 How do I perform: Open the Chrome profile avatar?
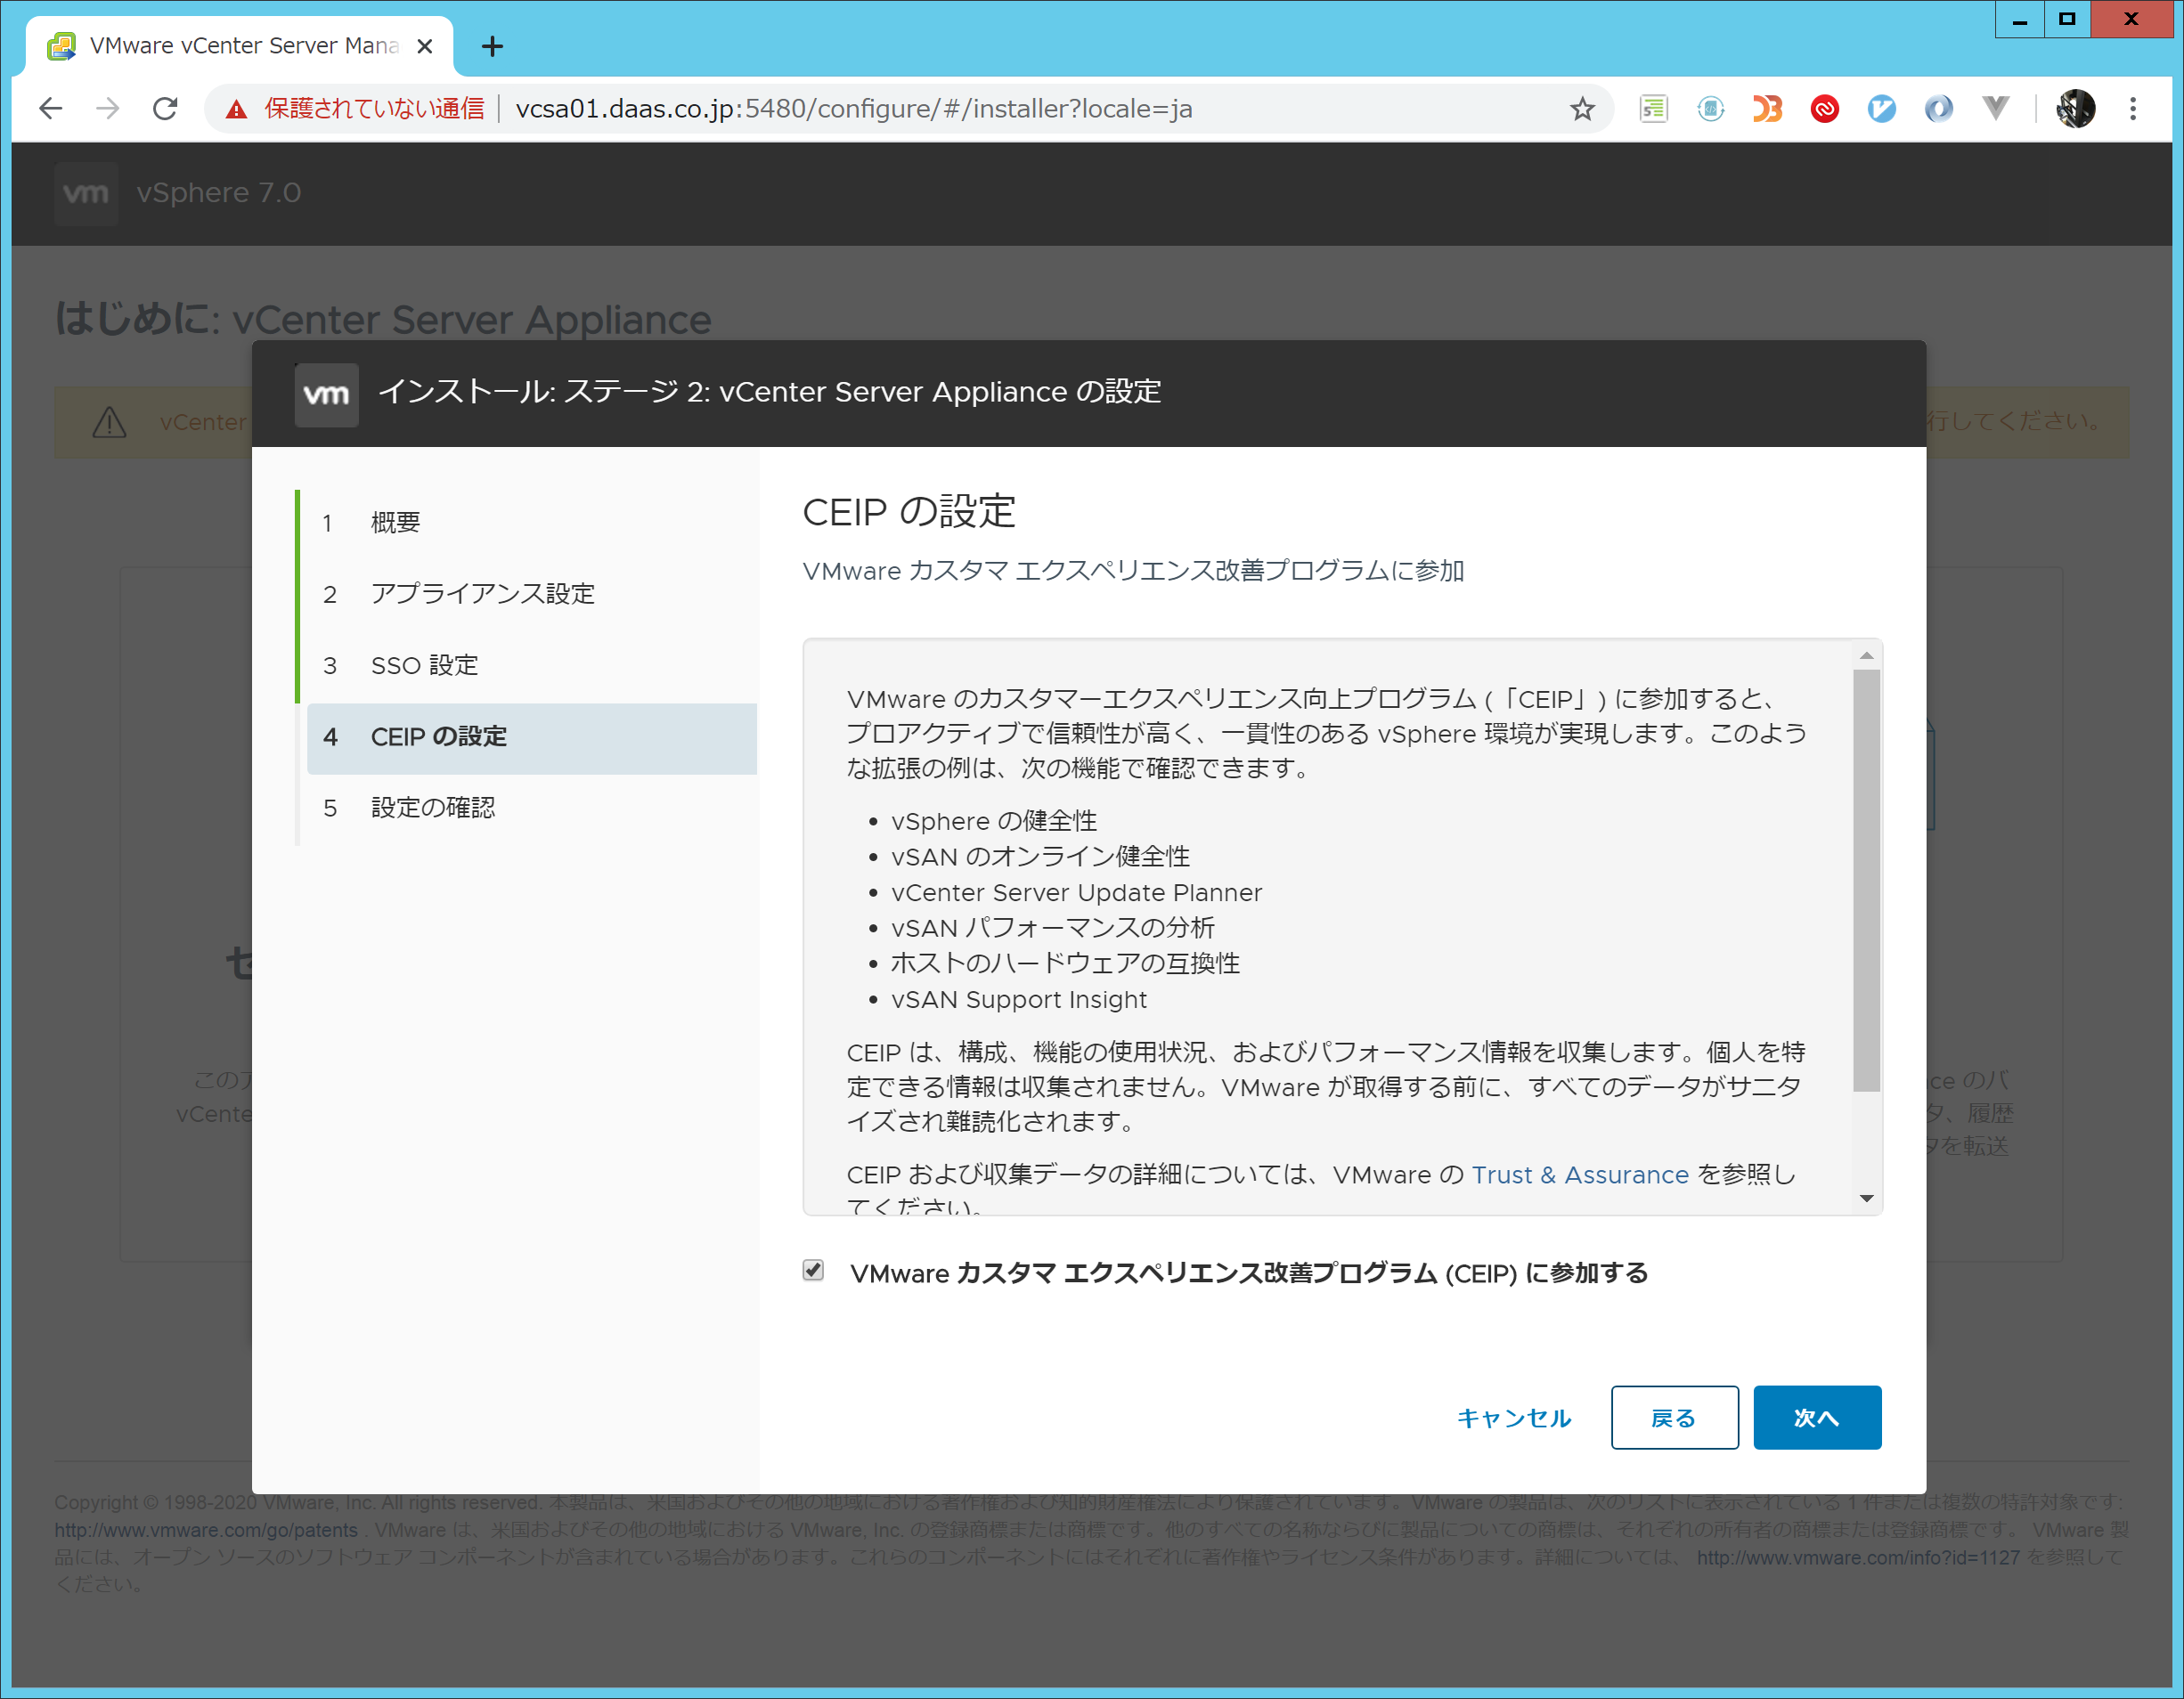(2076, 108)
